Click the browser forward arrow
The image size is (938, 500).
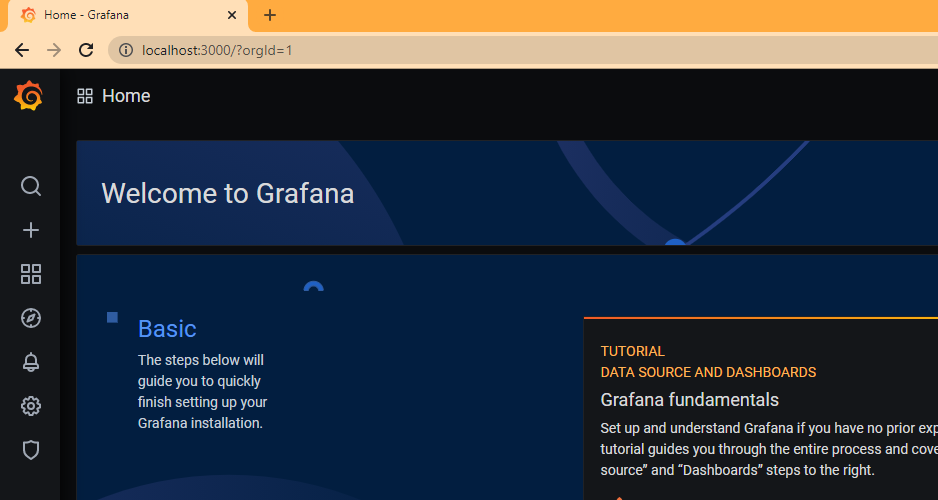54,50
